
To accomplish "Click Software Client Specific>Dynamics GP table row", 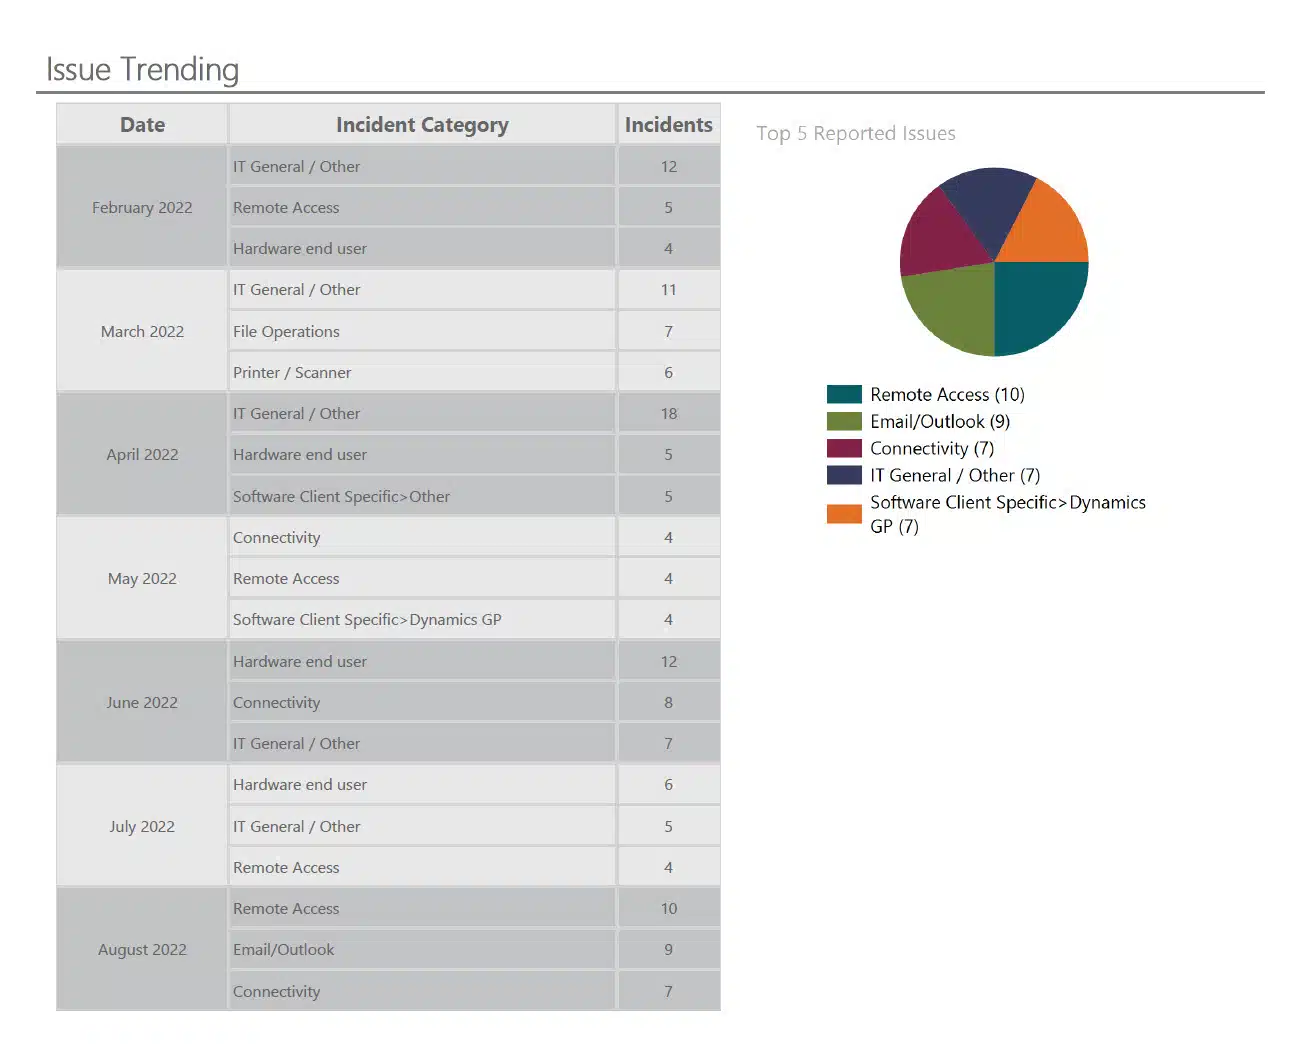I will pyautogui.click(x=422, y=619).
